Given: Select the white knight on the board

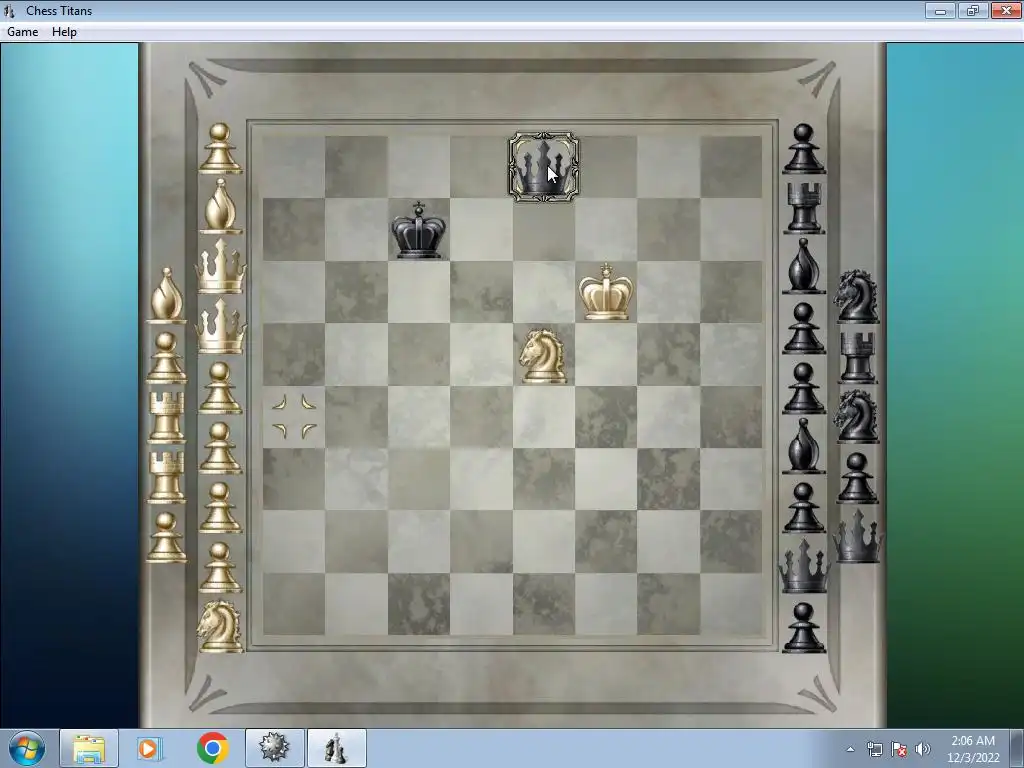Looking at the screenshot, I should tap(543, 356).
